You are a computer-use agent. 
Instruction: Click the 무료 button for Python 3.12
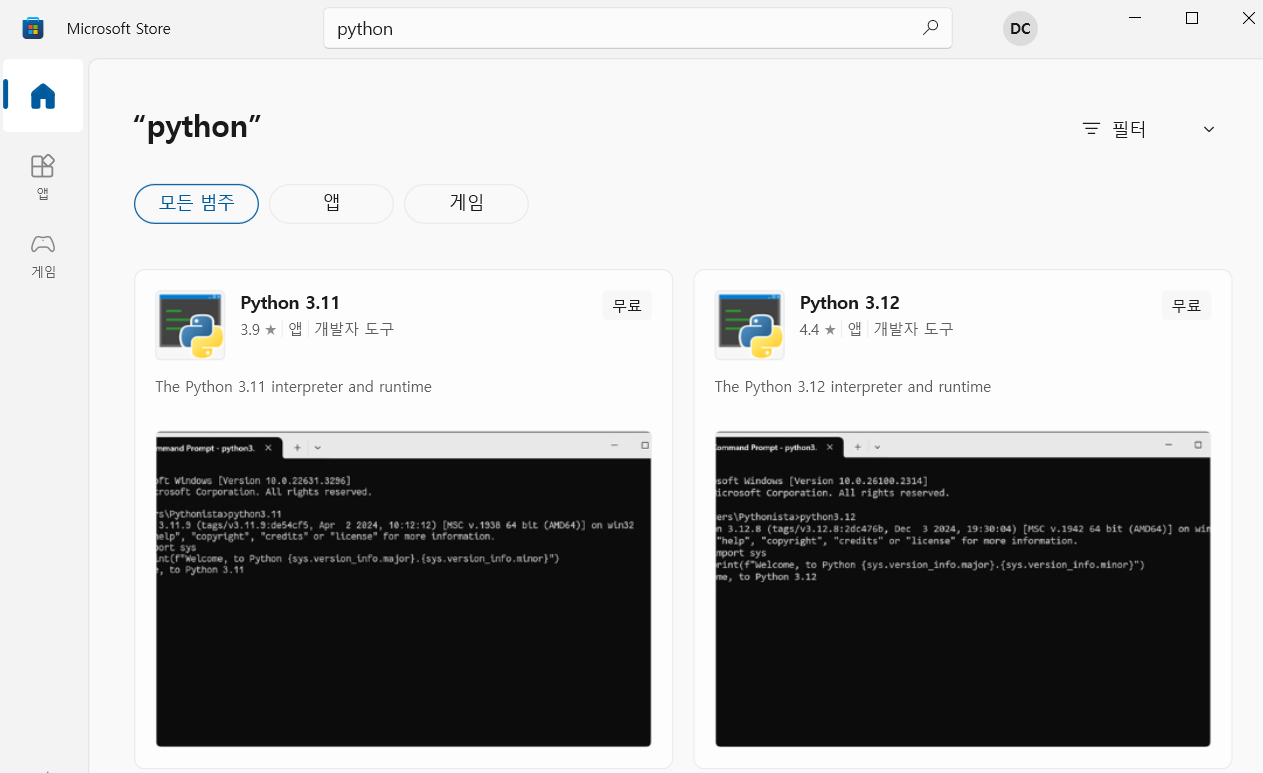point(1186,306)
